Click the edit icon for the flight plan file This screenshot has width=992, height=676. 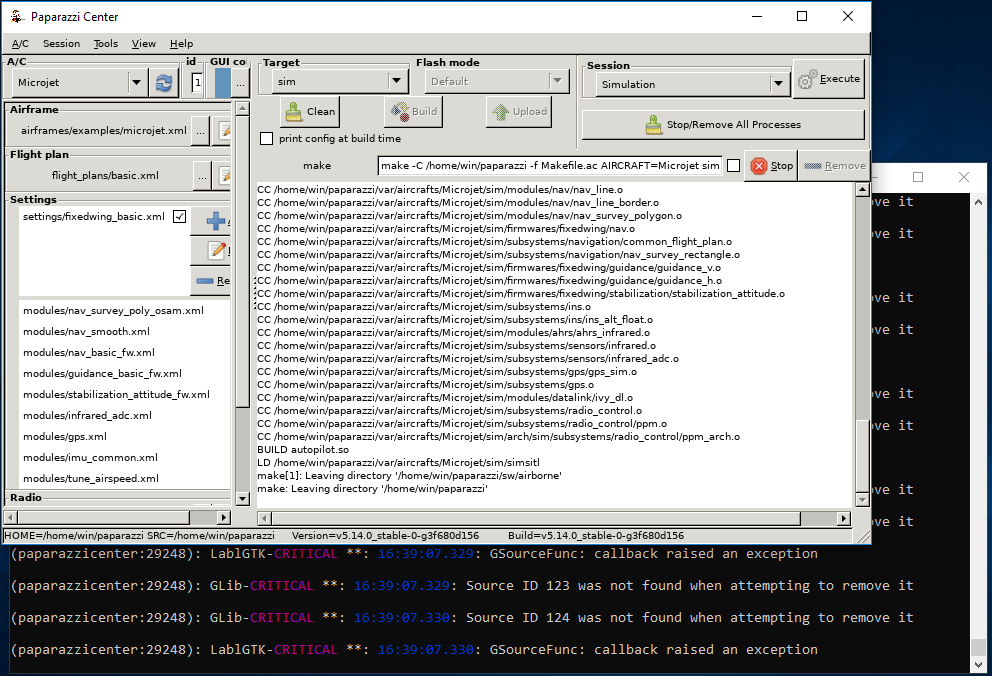223,176
